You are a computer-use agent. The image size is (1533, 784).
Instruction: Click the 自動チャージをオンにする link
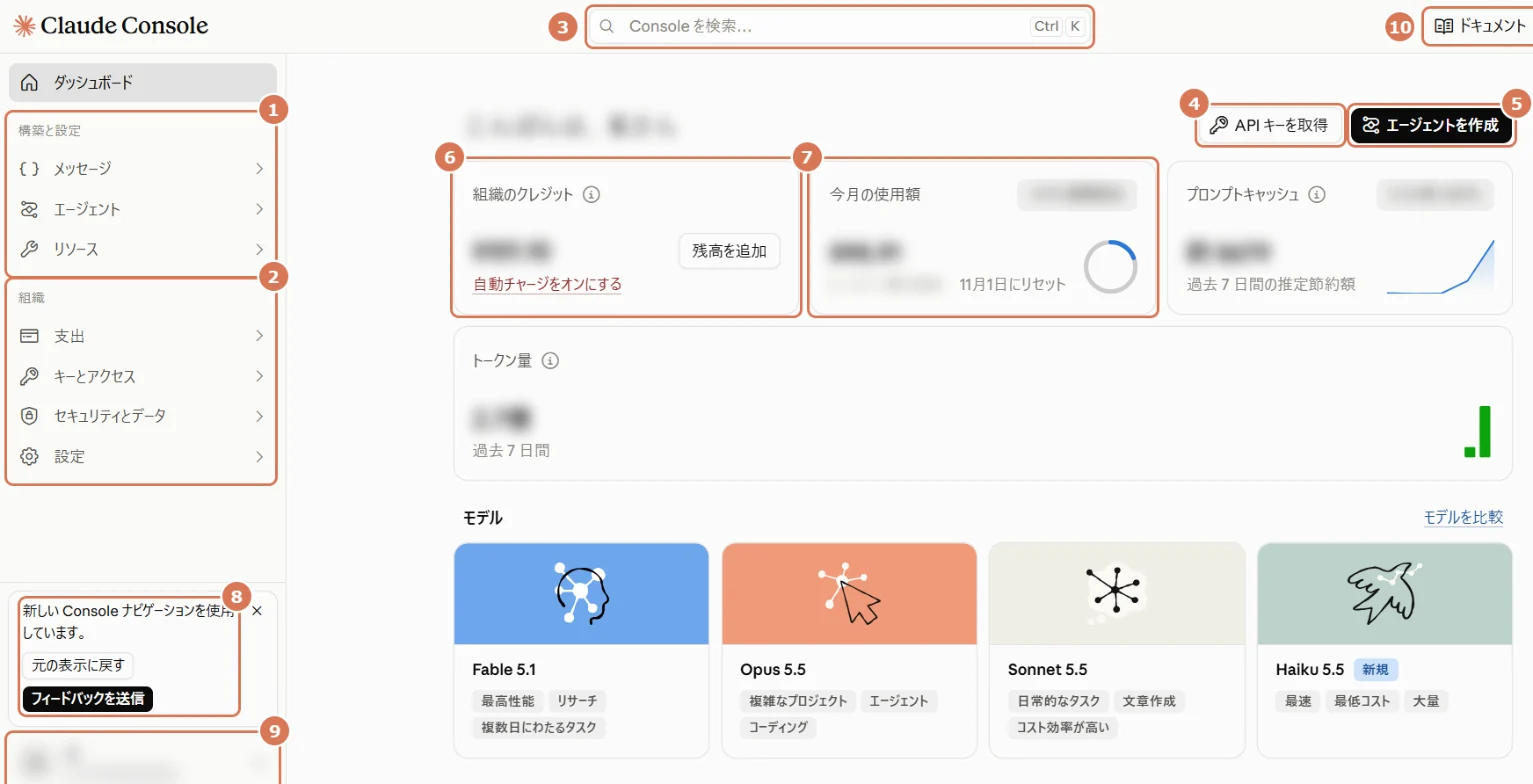point(547,284)
